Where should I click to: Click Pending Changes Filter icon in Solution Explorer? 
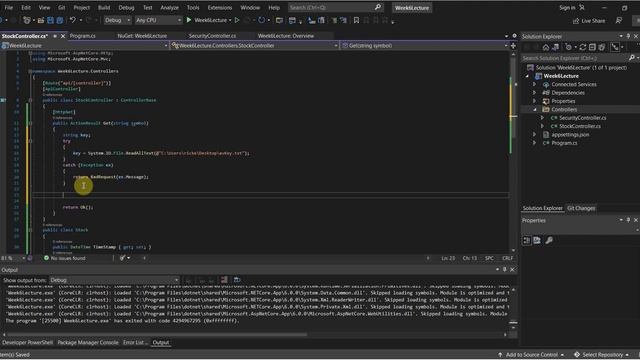569,48
